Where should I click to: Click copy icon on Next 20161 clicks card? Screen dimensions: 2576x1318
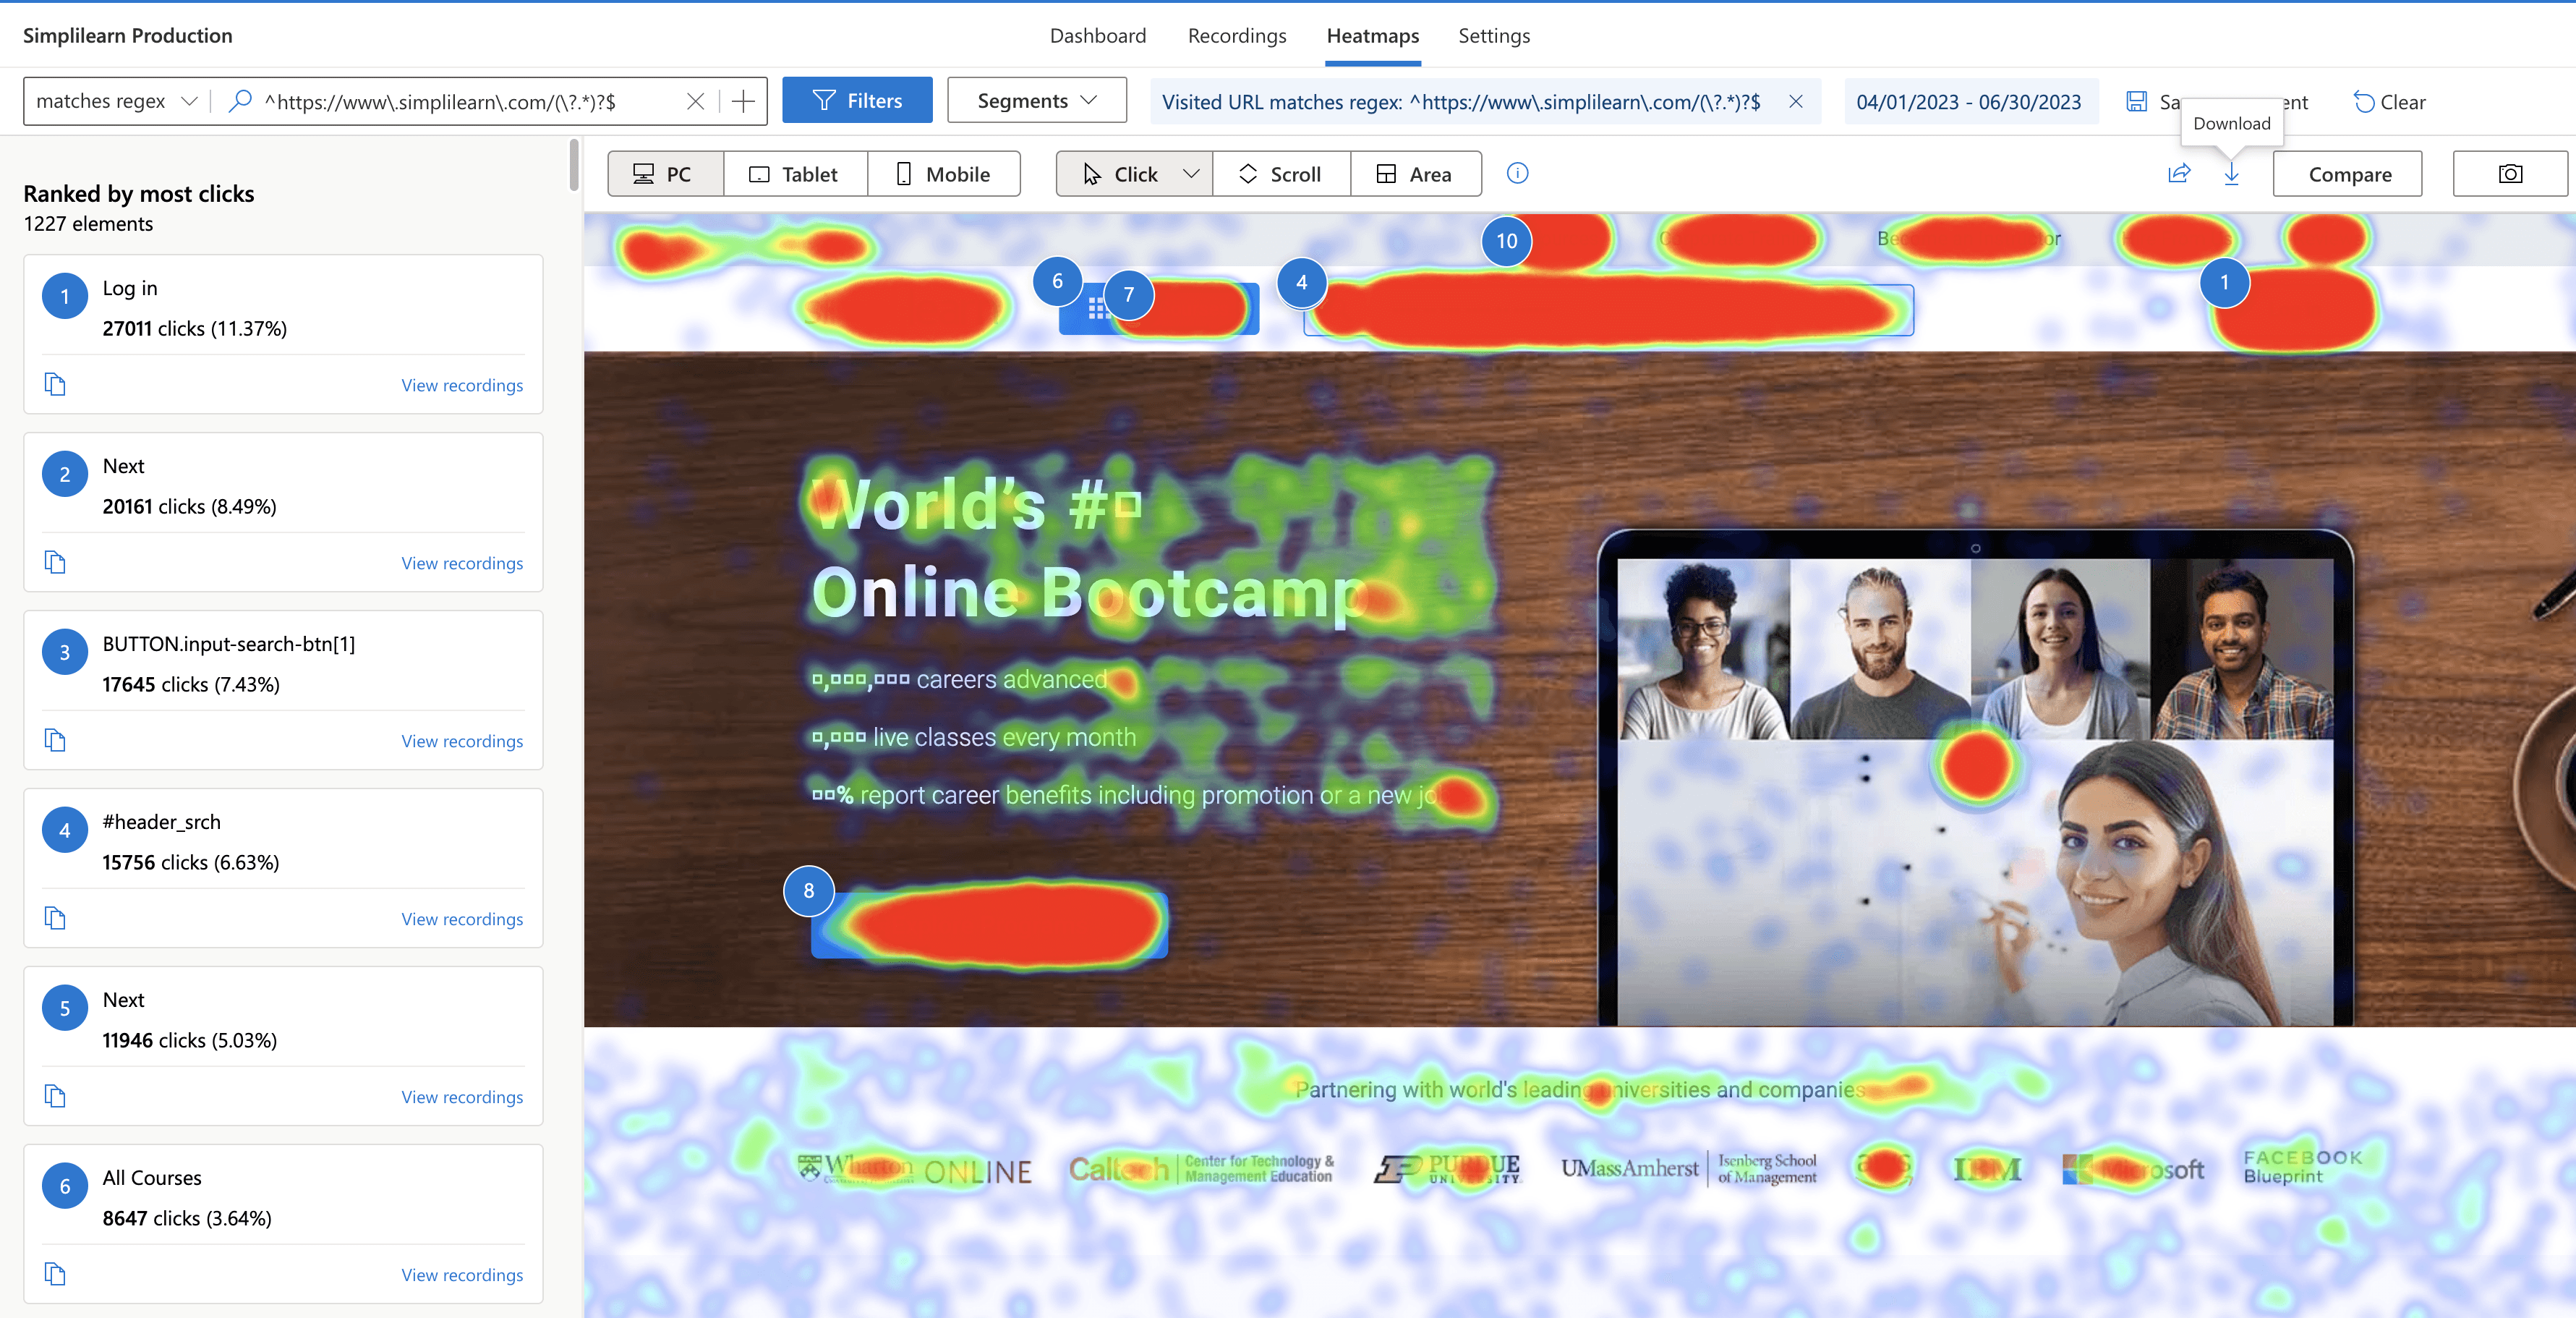(55, 562)
